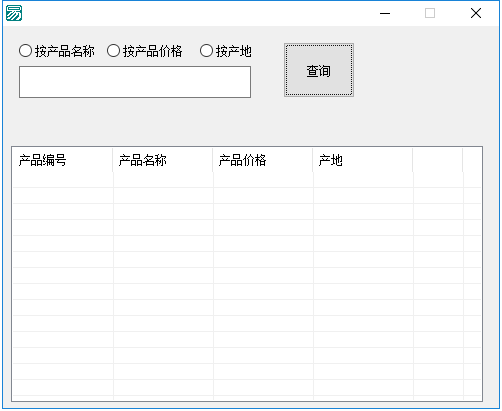Click divider between 产品编号 and 产品名称 headers
The height and width of the screenshot is (411, 502).
pyautogui.click(x=113, y=160)
